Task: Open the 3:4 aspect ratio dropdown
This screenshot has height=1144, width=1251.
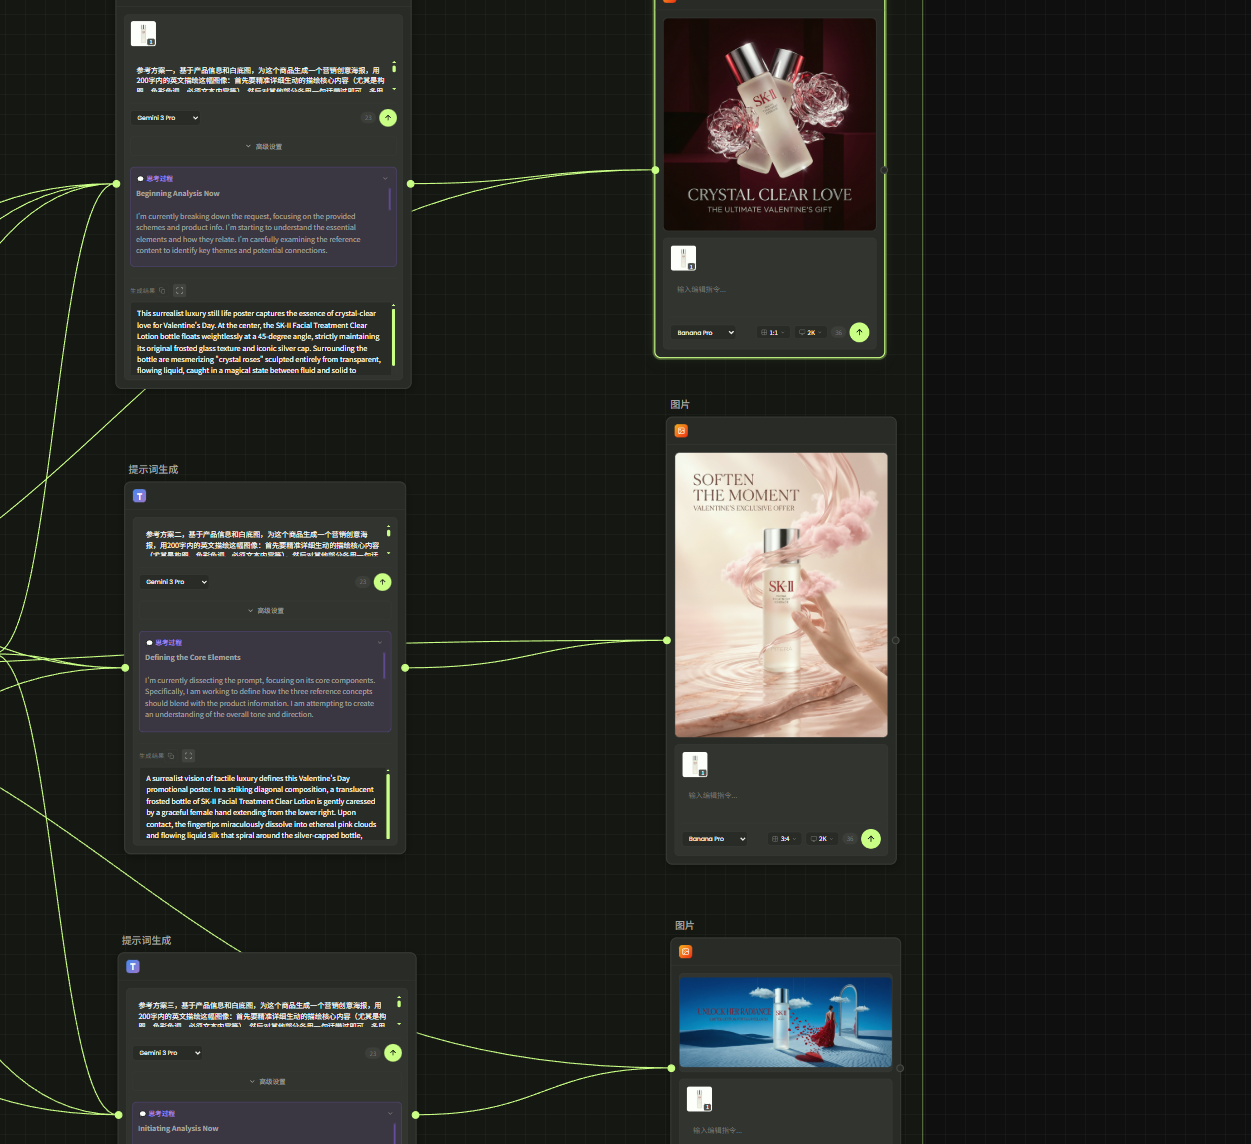Action: (x=783, y=839)
